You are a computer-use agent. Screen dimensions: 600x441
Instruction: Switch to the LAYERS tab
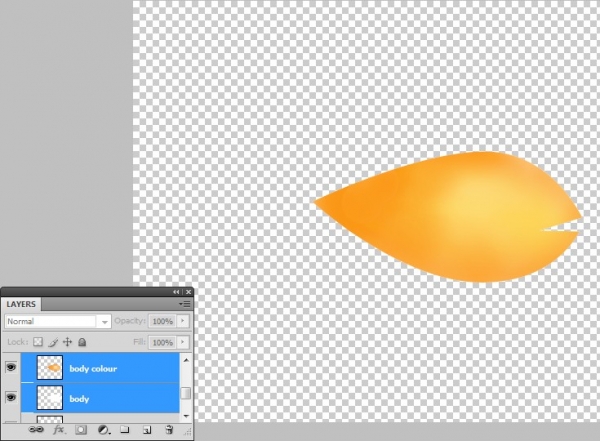tap(21, 304)
